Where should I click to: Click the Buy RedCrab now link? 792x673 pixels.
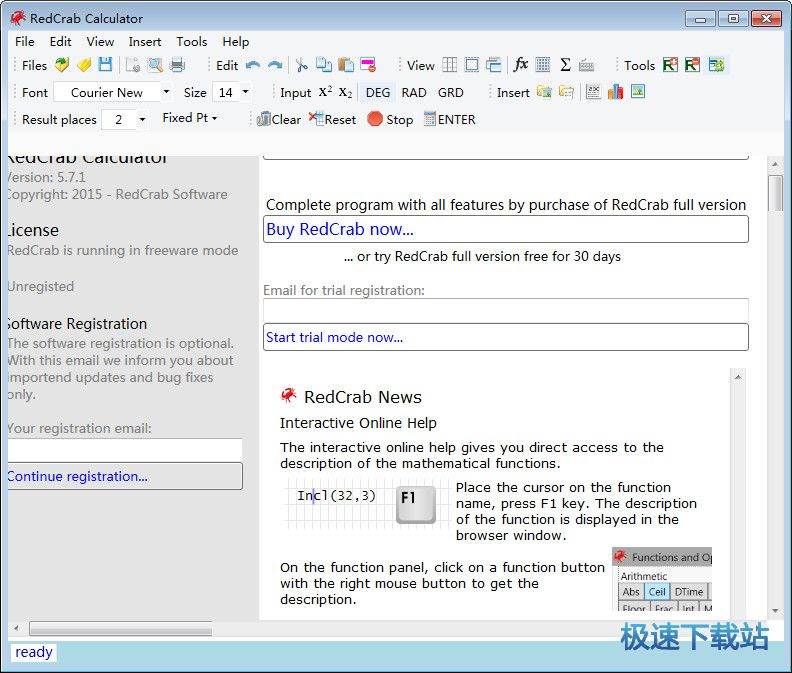click(340, 229)
